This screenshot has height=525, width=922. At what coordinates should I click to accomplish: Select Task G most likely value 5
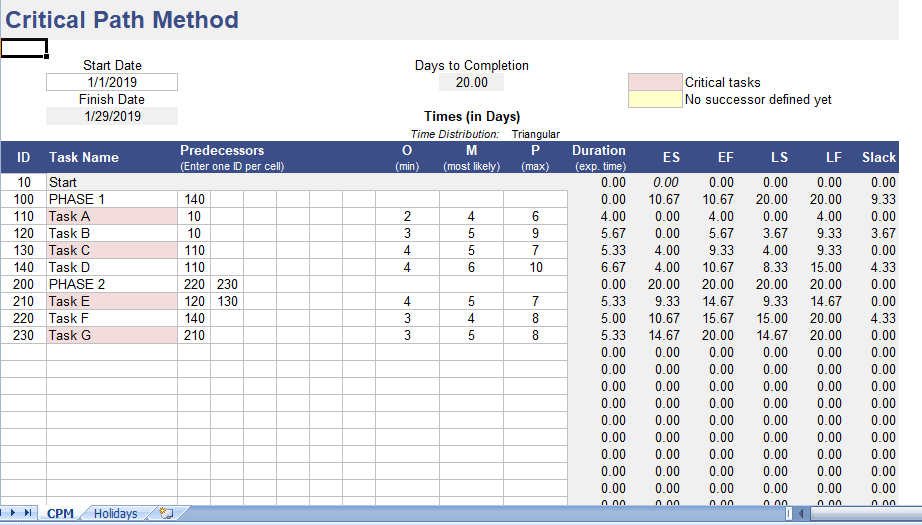coord(471,336)
